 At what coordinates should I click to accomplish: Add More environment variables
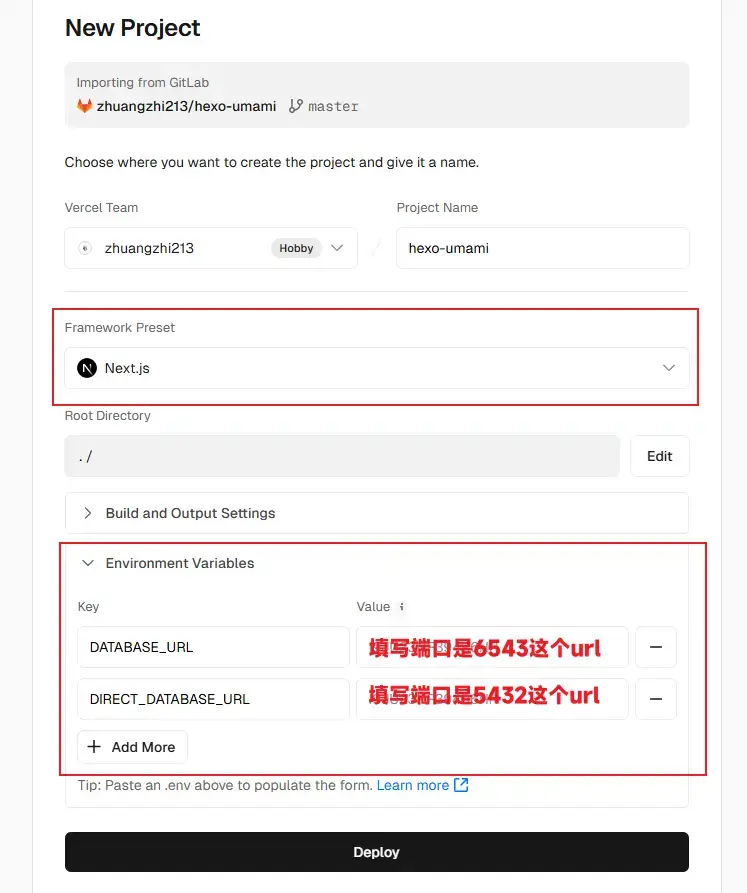pos(133,747)
